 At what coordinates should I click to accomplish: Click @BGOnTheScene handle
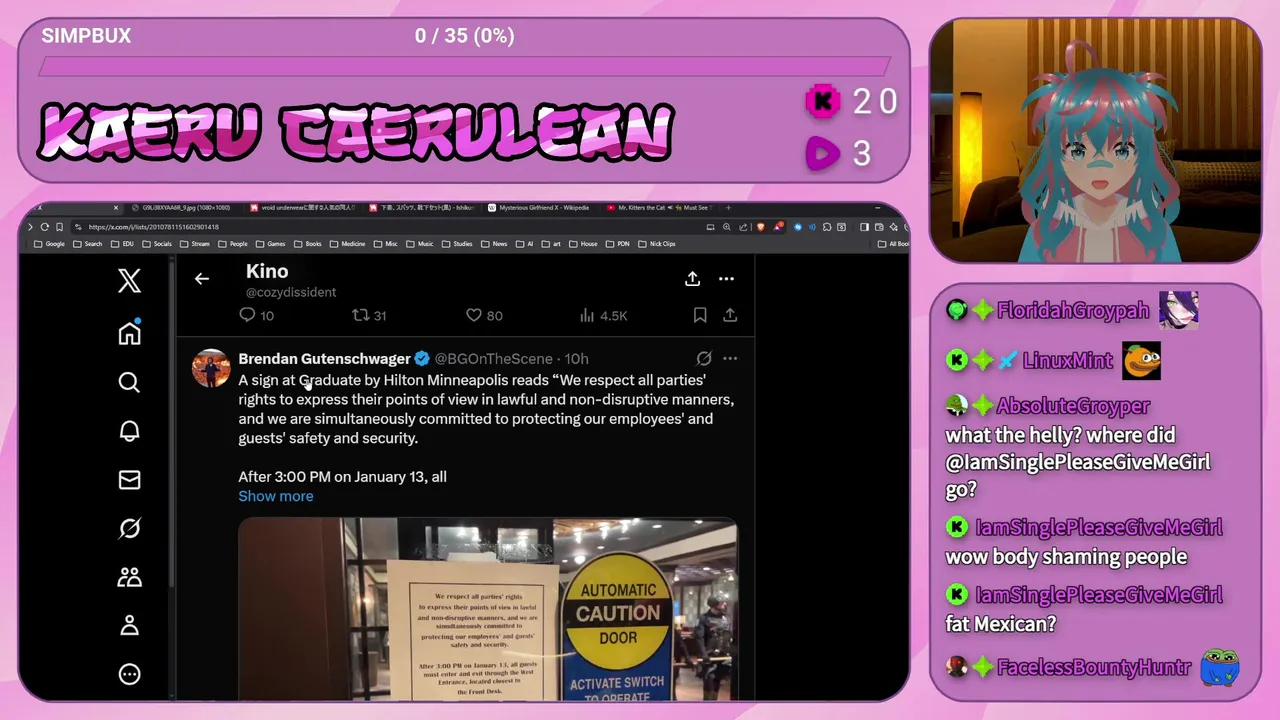coord(493,358)
